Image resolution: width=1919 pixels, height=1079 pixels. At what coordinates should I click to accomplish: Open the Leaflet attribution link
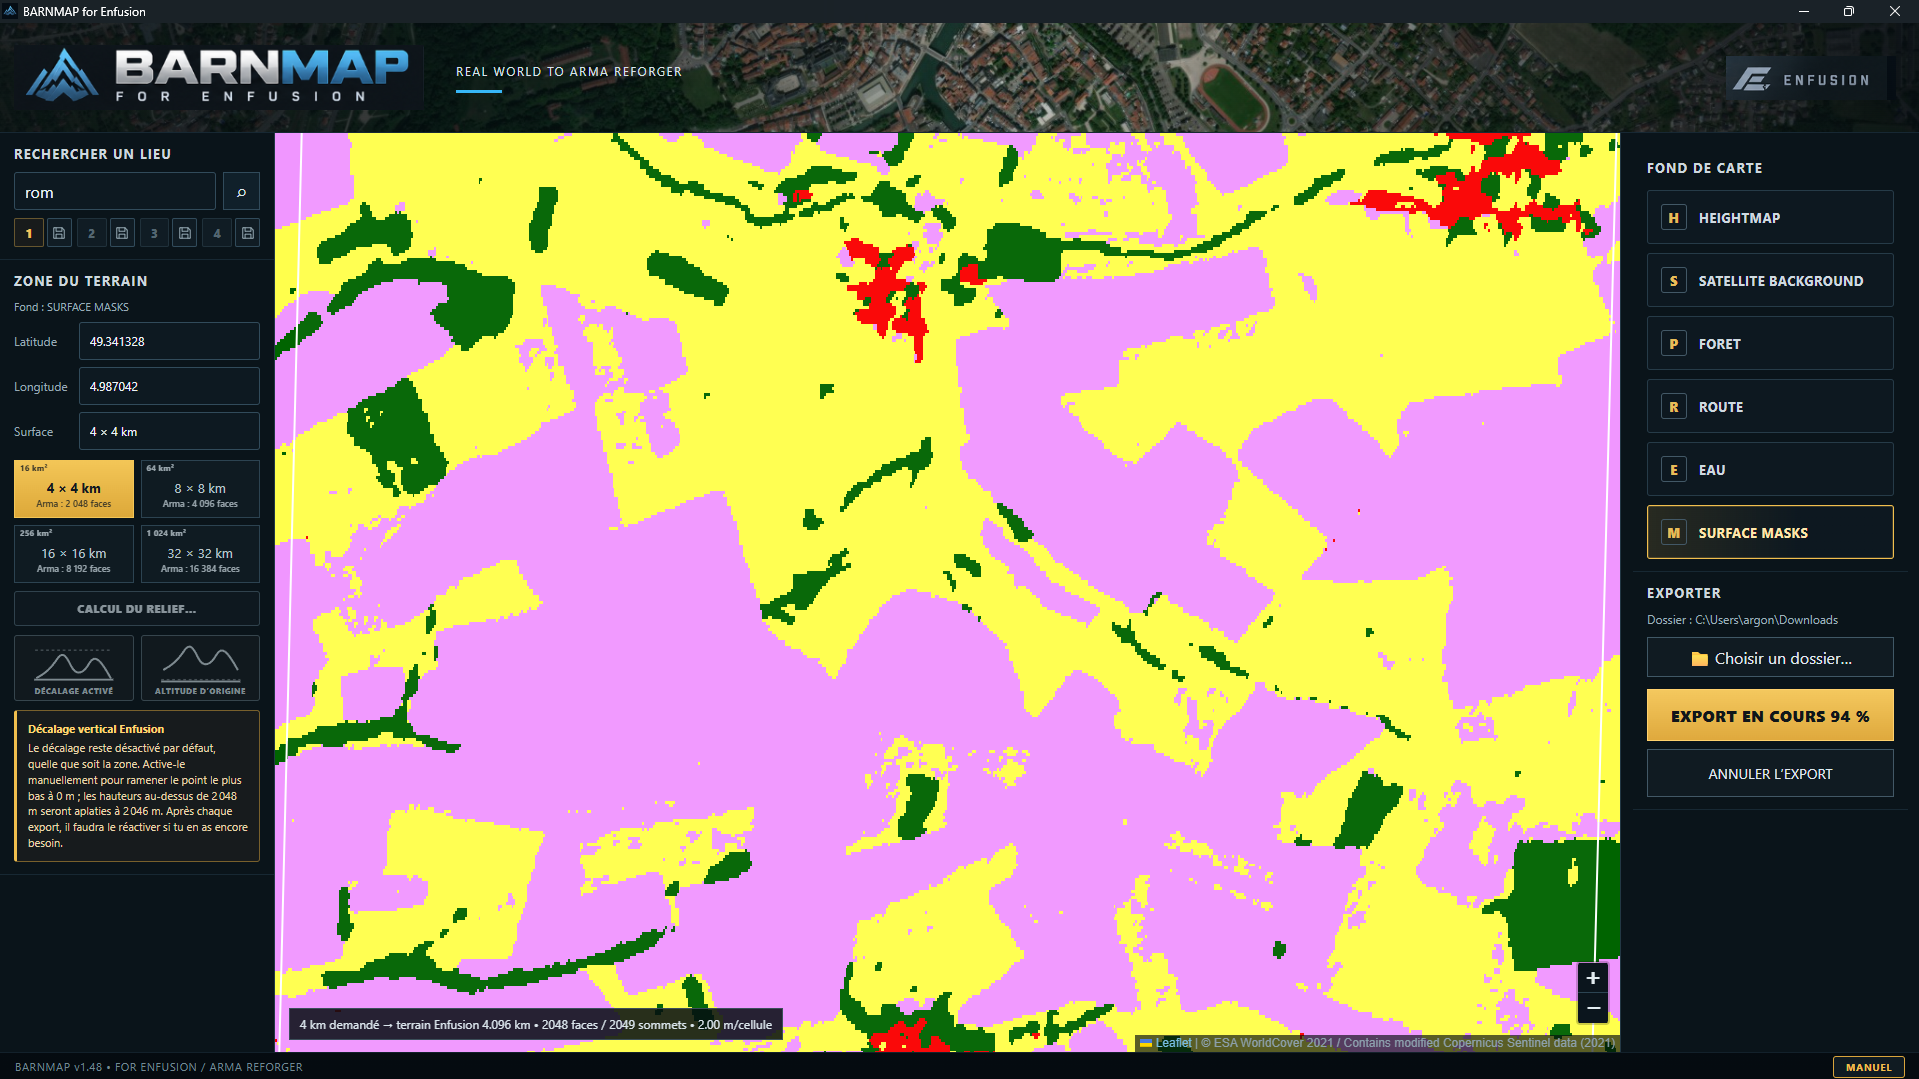[1173, 1043]
